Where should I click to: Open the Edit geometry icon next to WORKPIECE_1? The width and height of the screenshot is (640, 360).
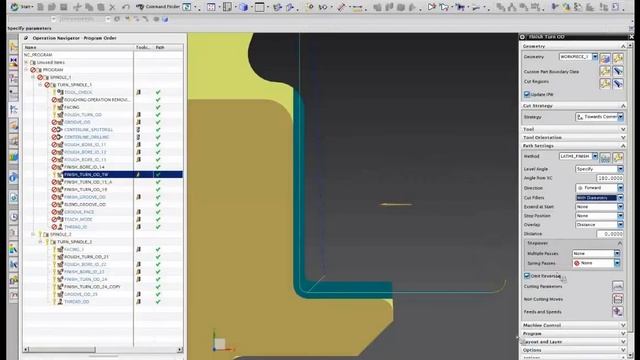(605, 58)
